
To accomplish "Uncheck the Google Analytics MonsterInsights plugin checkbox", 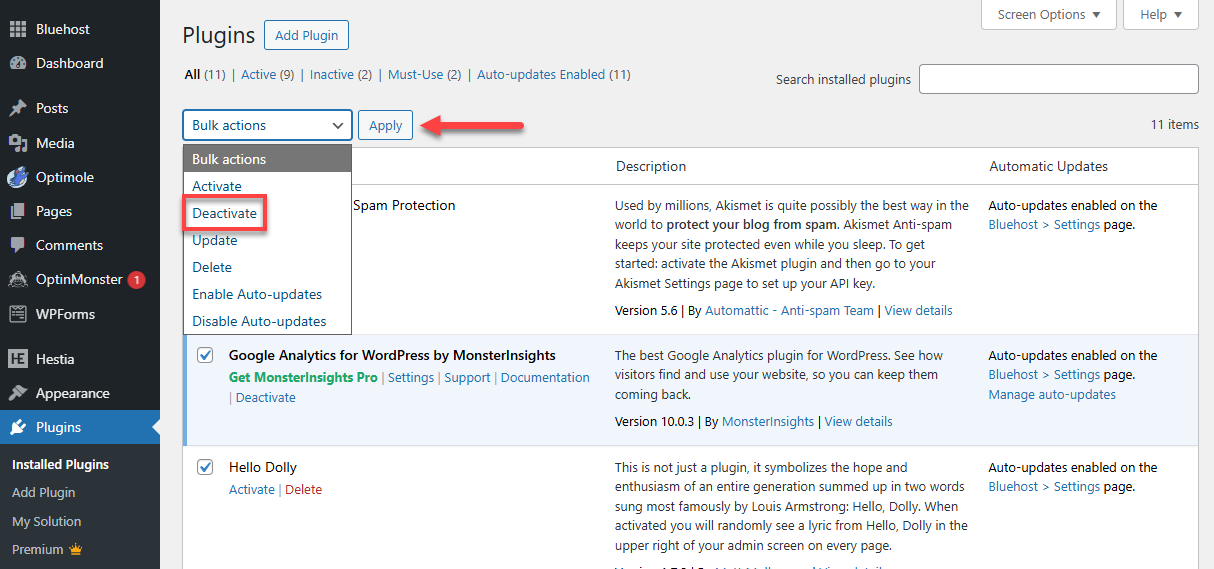I will [x=205, y=355].
